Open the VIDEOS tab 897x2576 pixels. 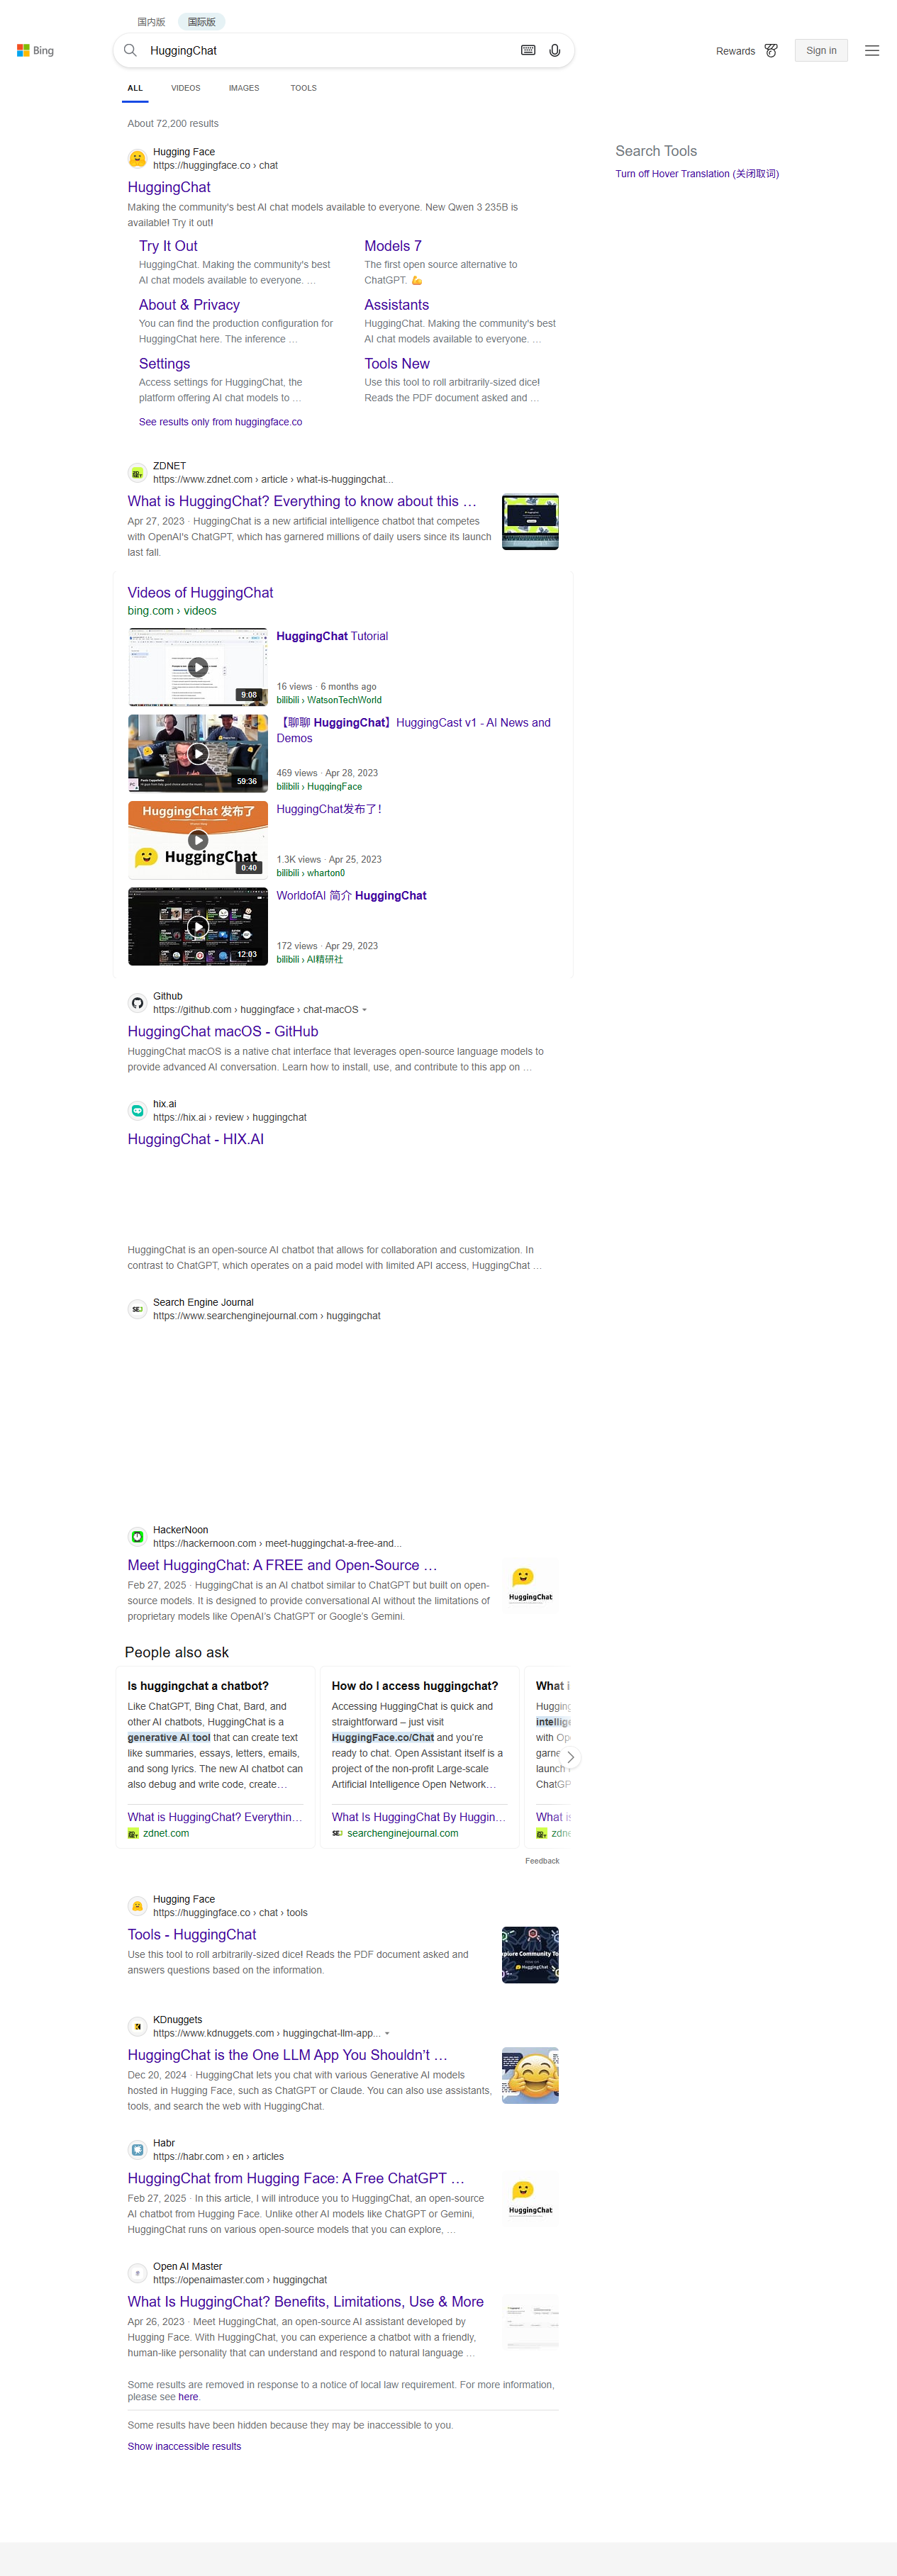(x=185, y=88)
